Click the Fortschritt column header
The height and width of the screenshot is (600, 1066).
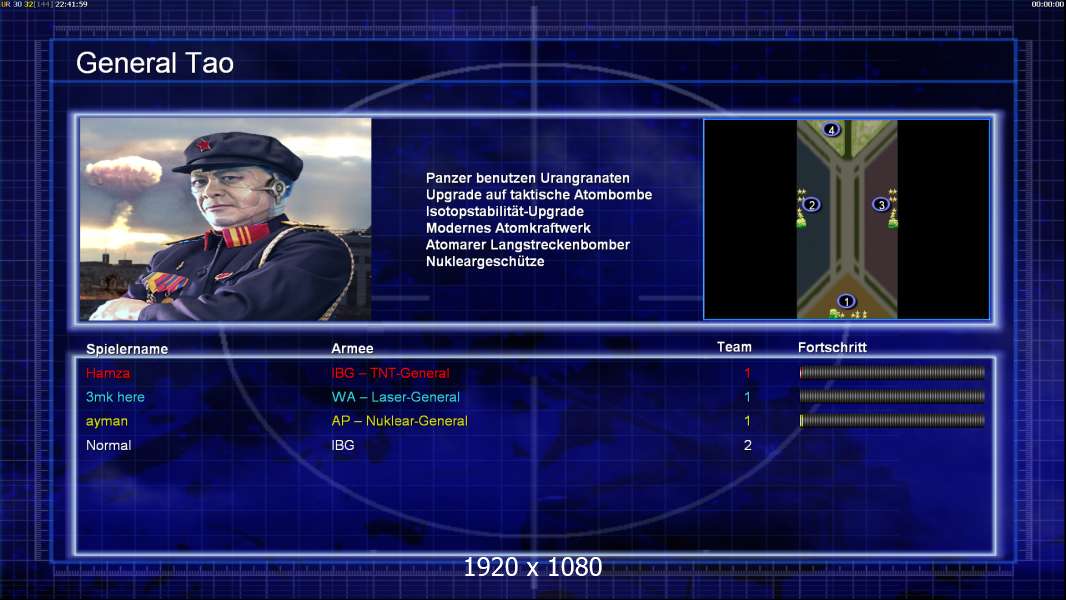coord(832,347)
